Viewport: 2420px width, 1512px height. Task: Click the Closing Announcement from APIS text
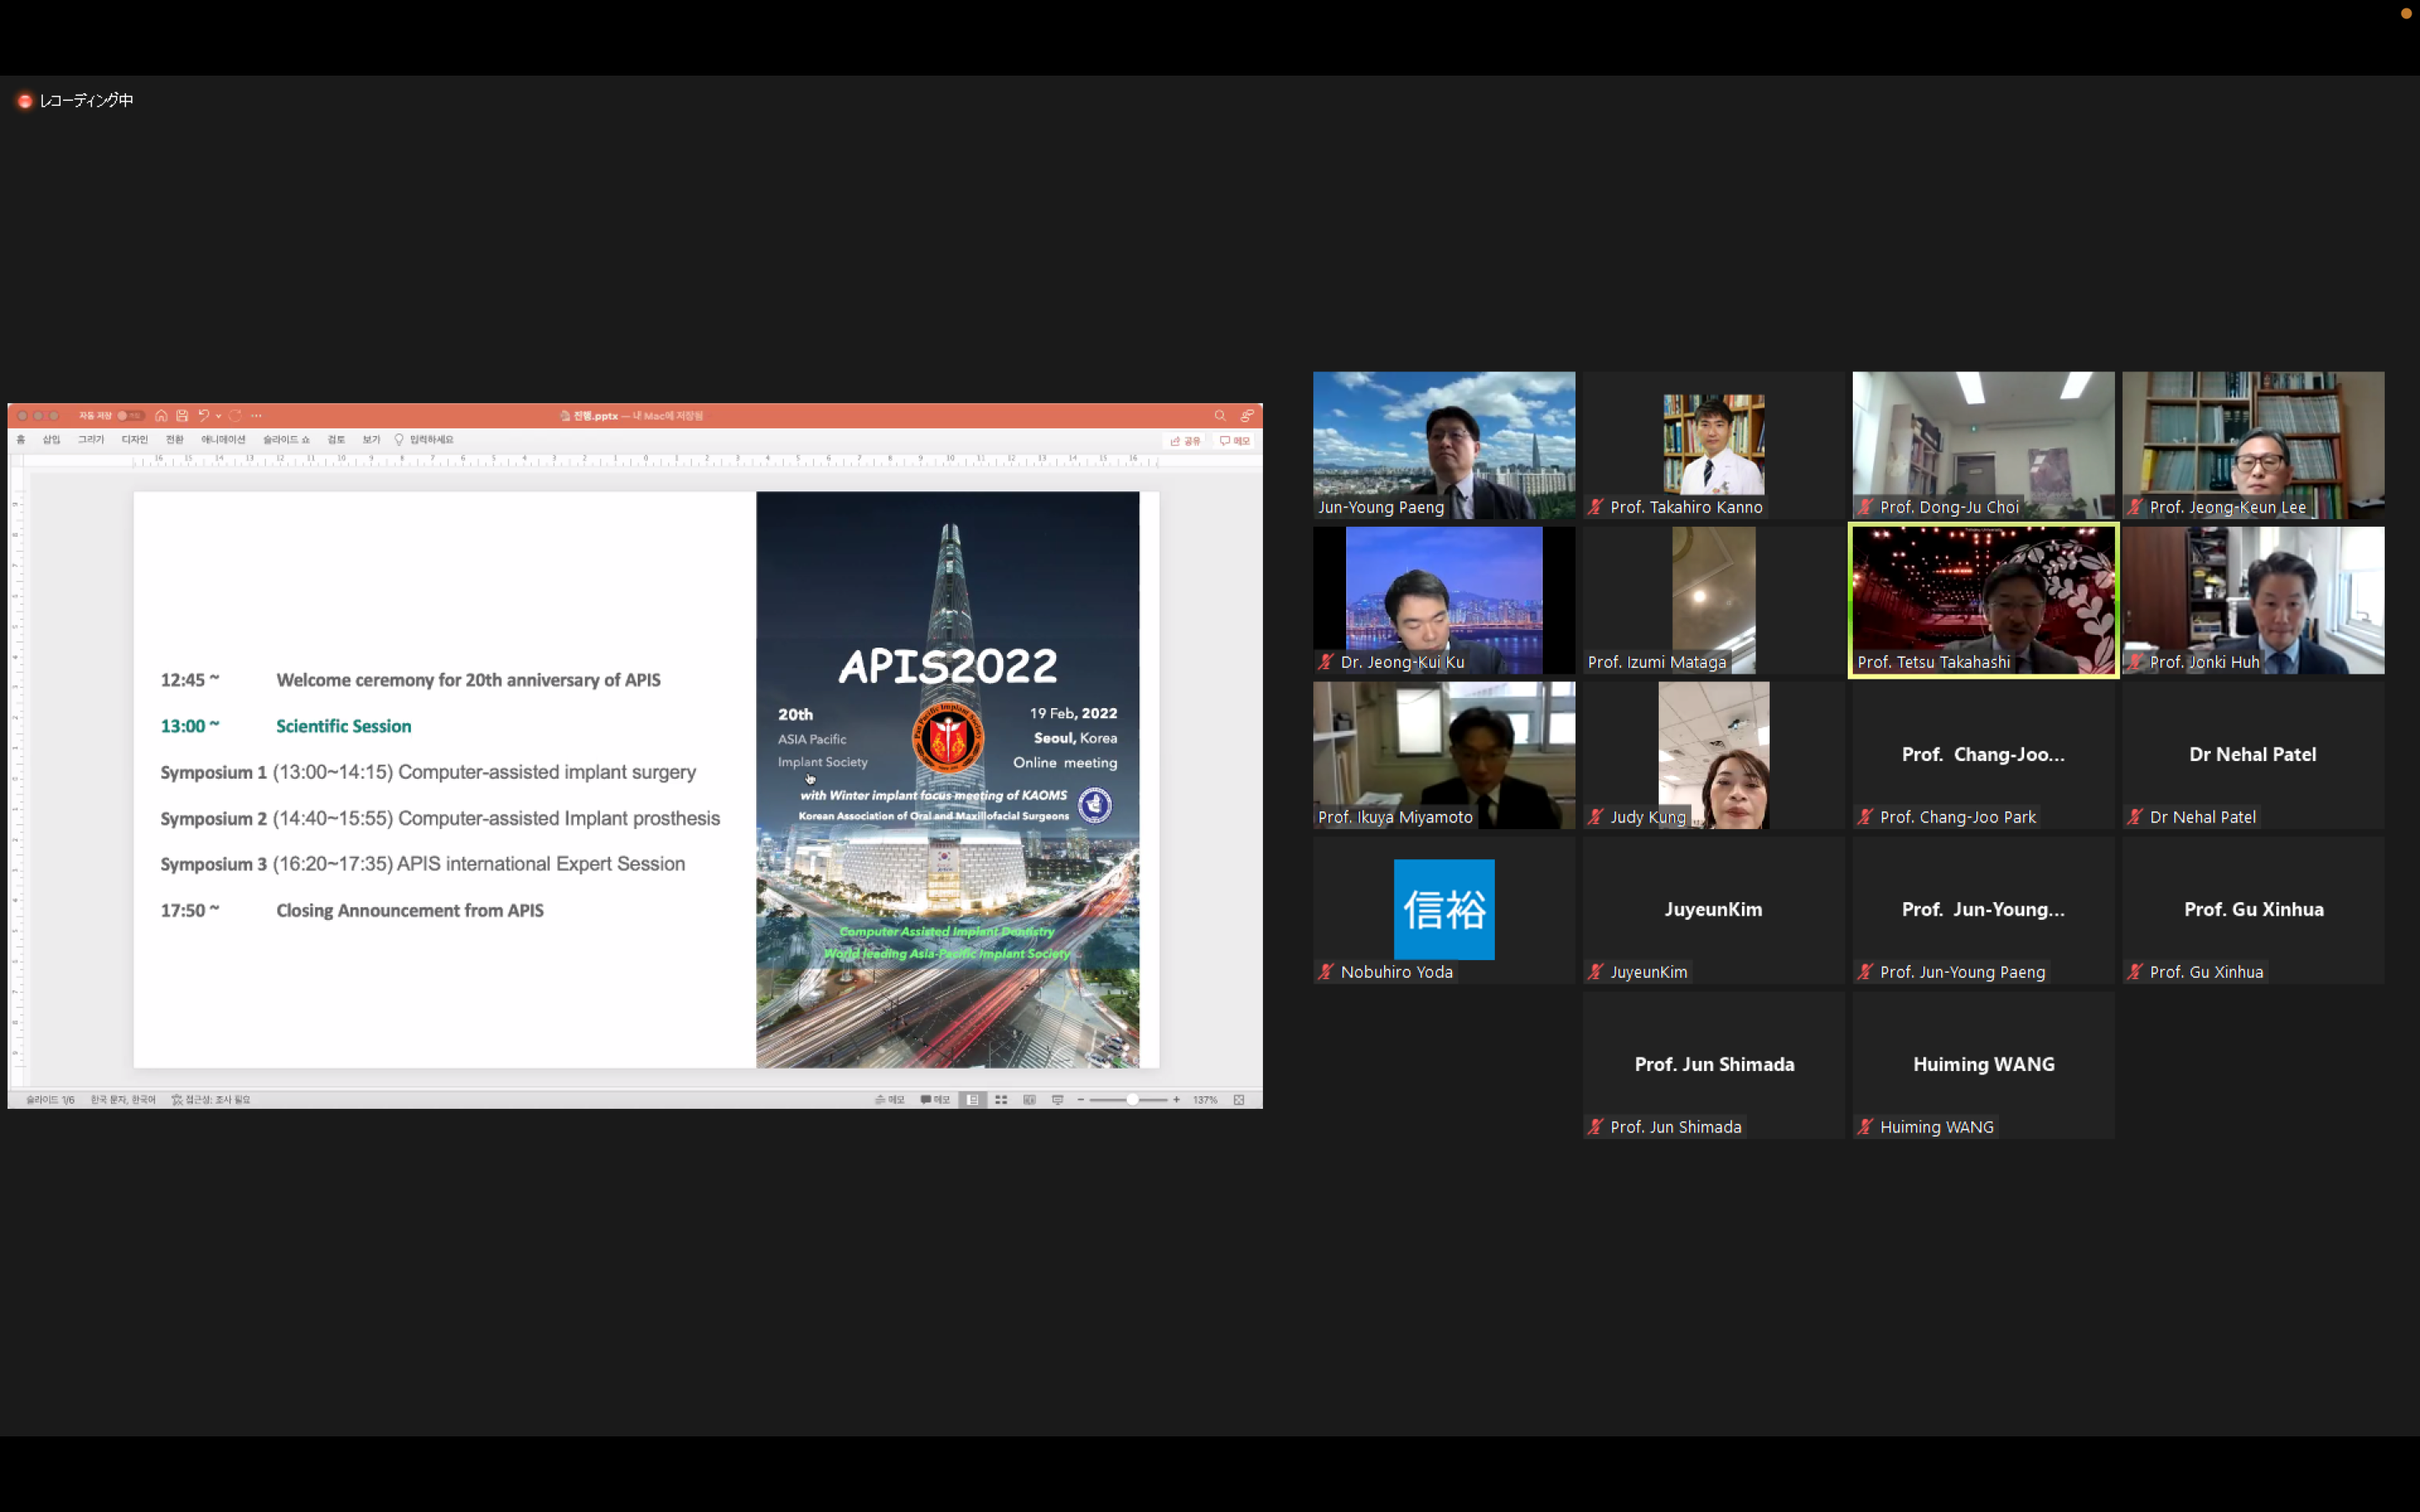(410, 910)
